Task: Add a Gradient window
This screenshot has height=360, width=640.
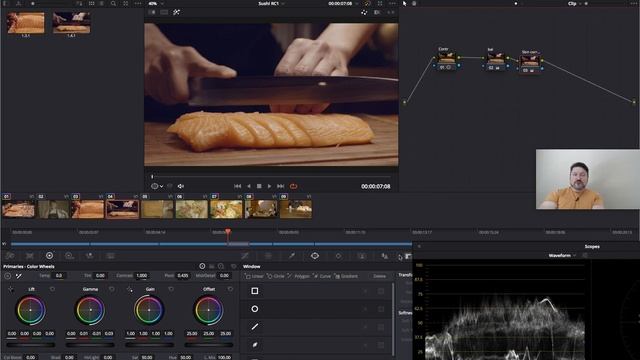Action: click(x=346, y=276)
